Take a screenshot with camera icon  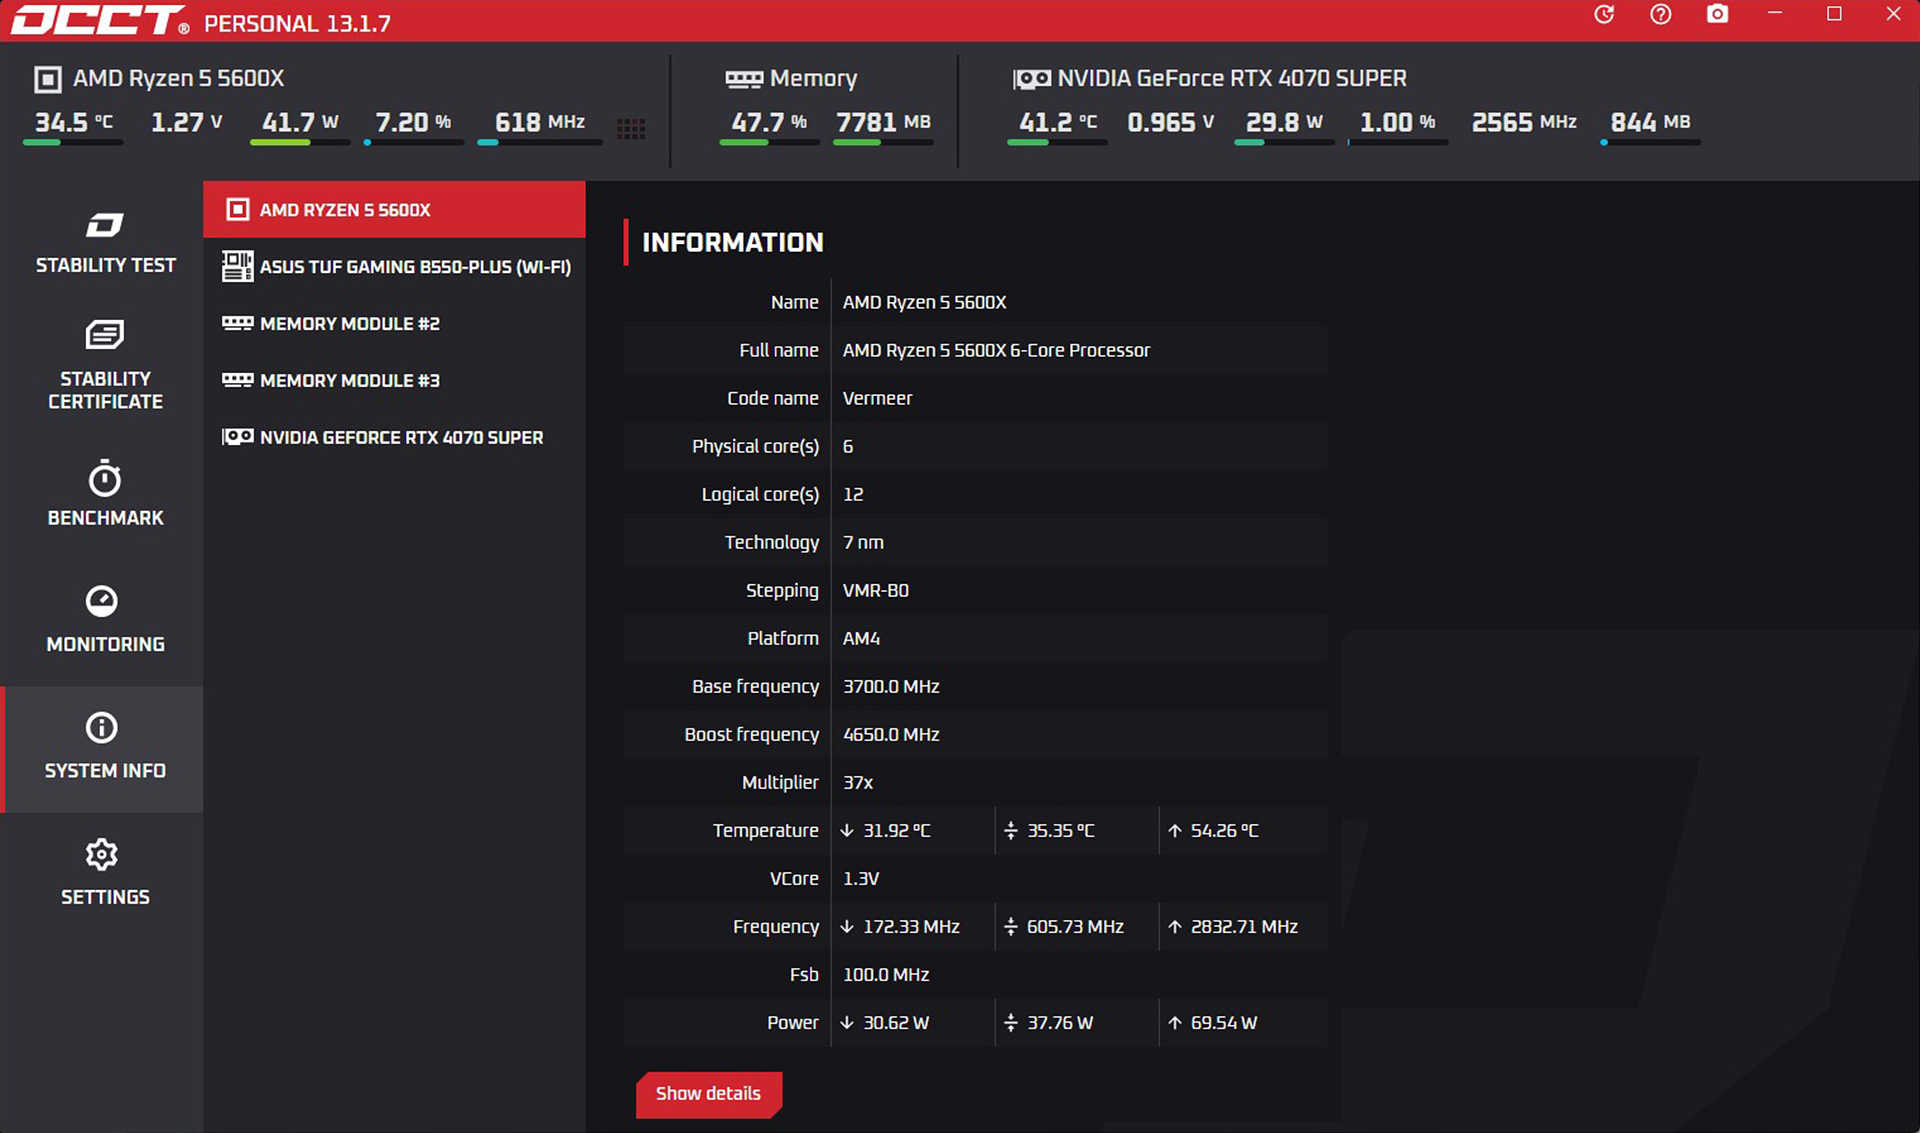tap(1717, 15)
